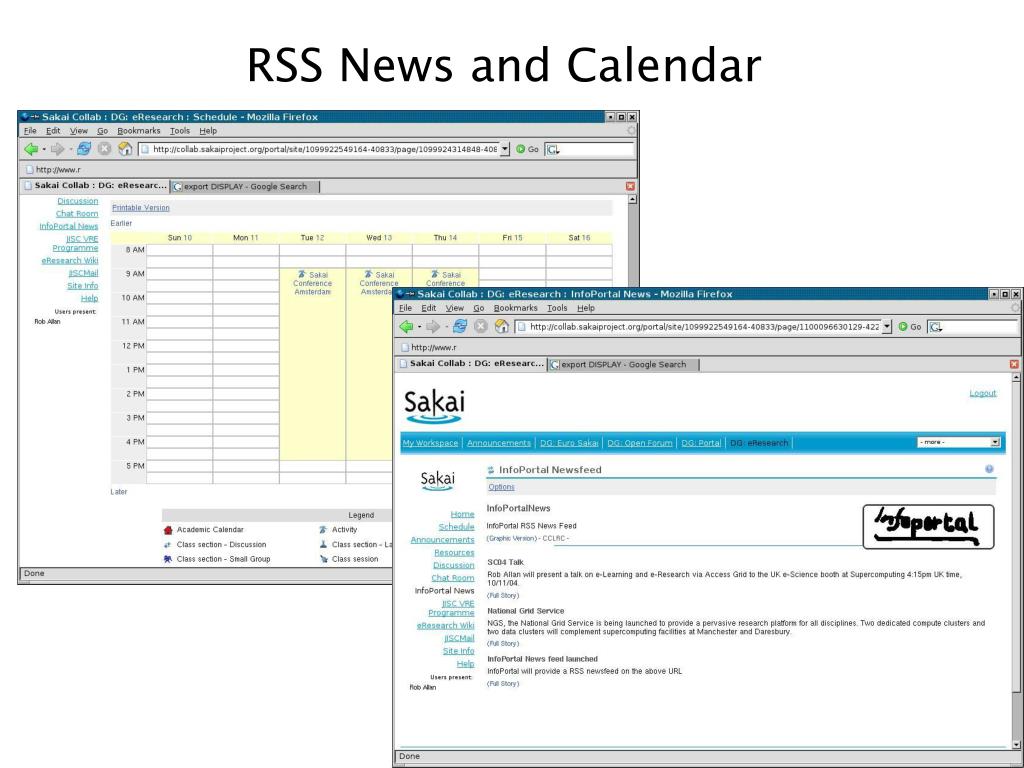This screenshot has width=1024, height=768.
Task: Close tab with red X in Schedule window
Action: click(630, 186)
